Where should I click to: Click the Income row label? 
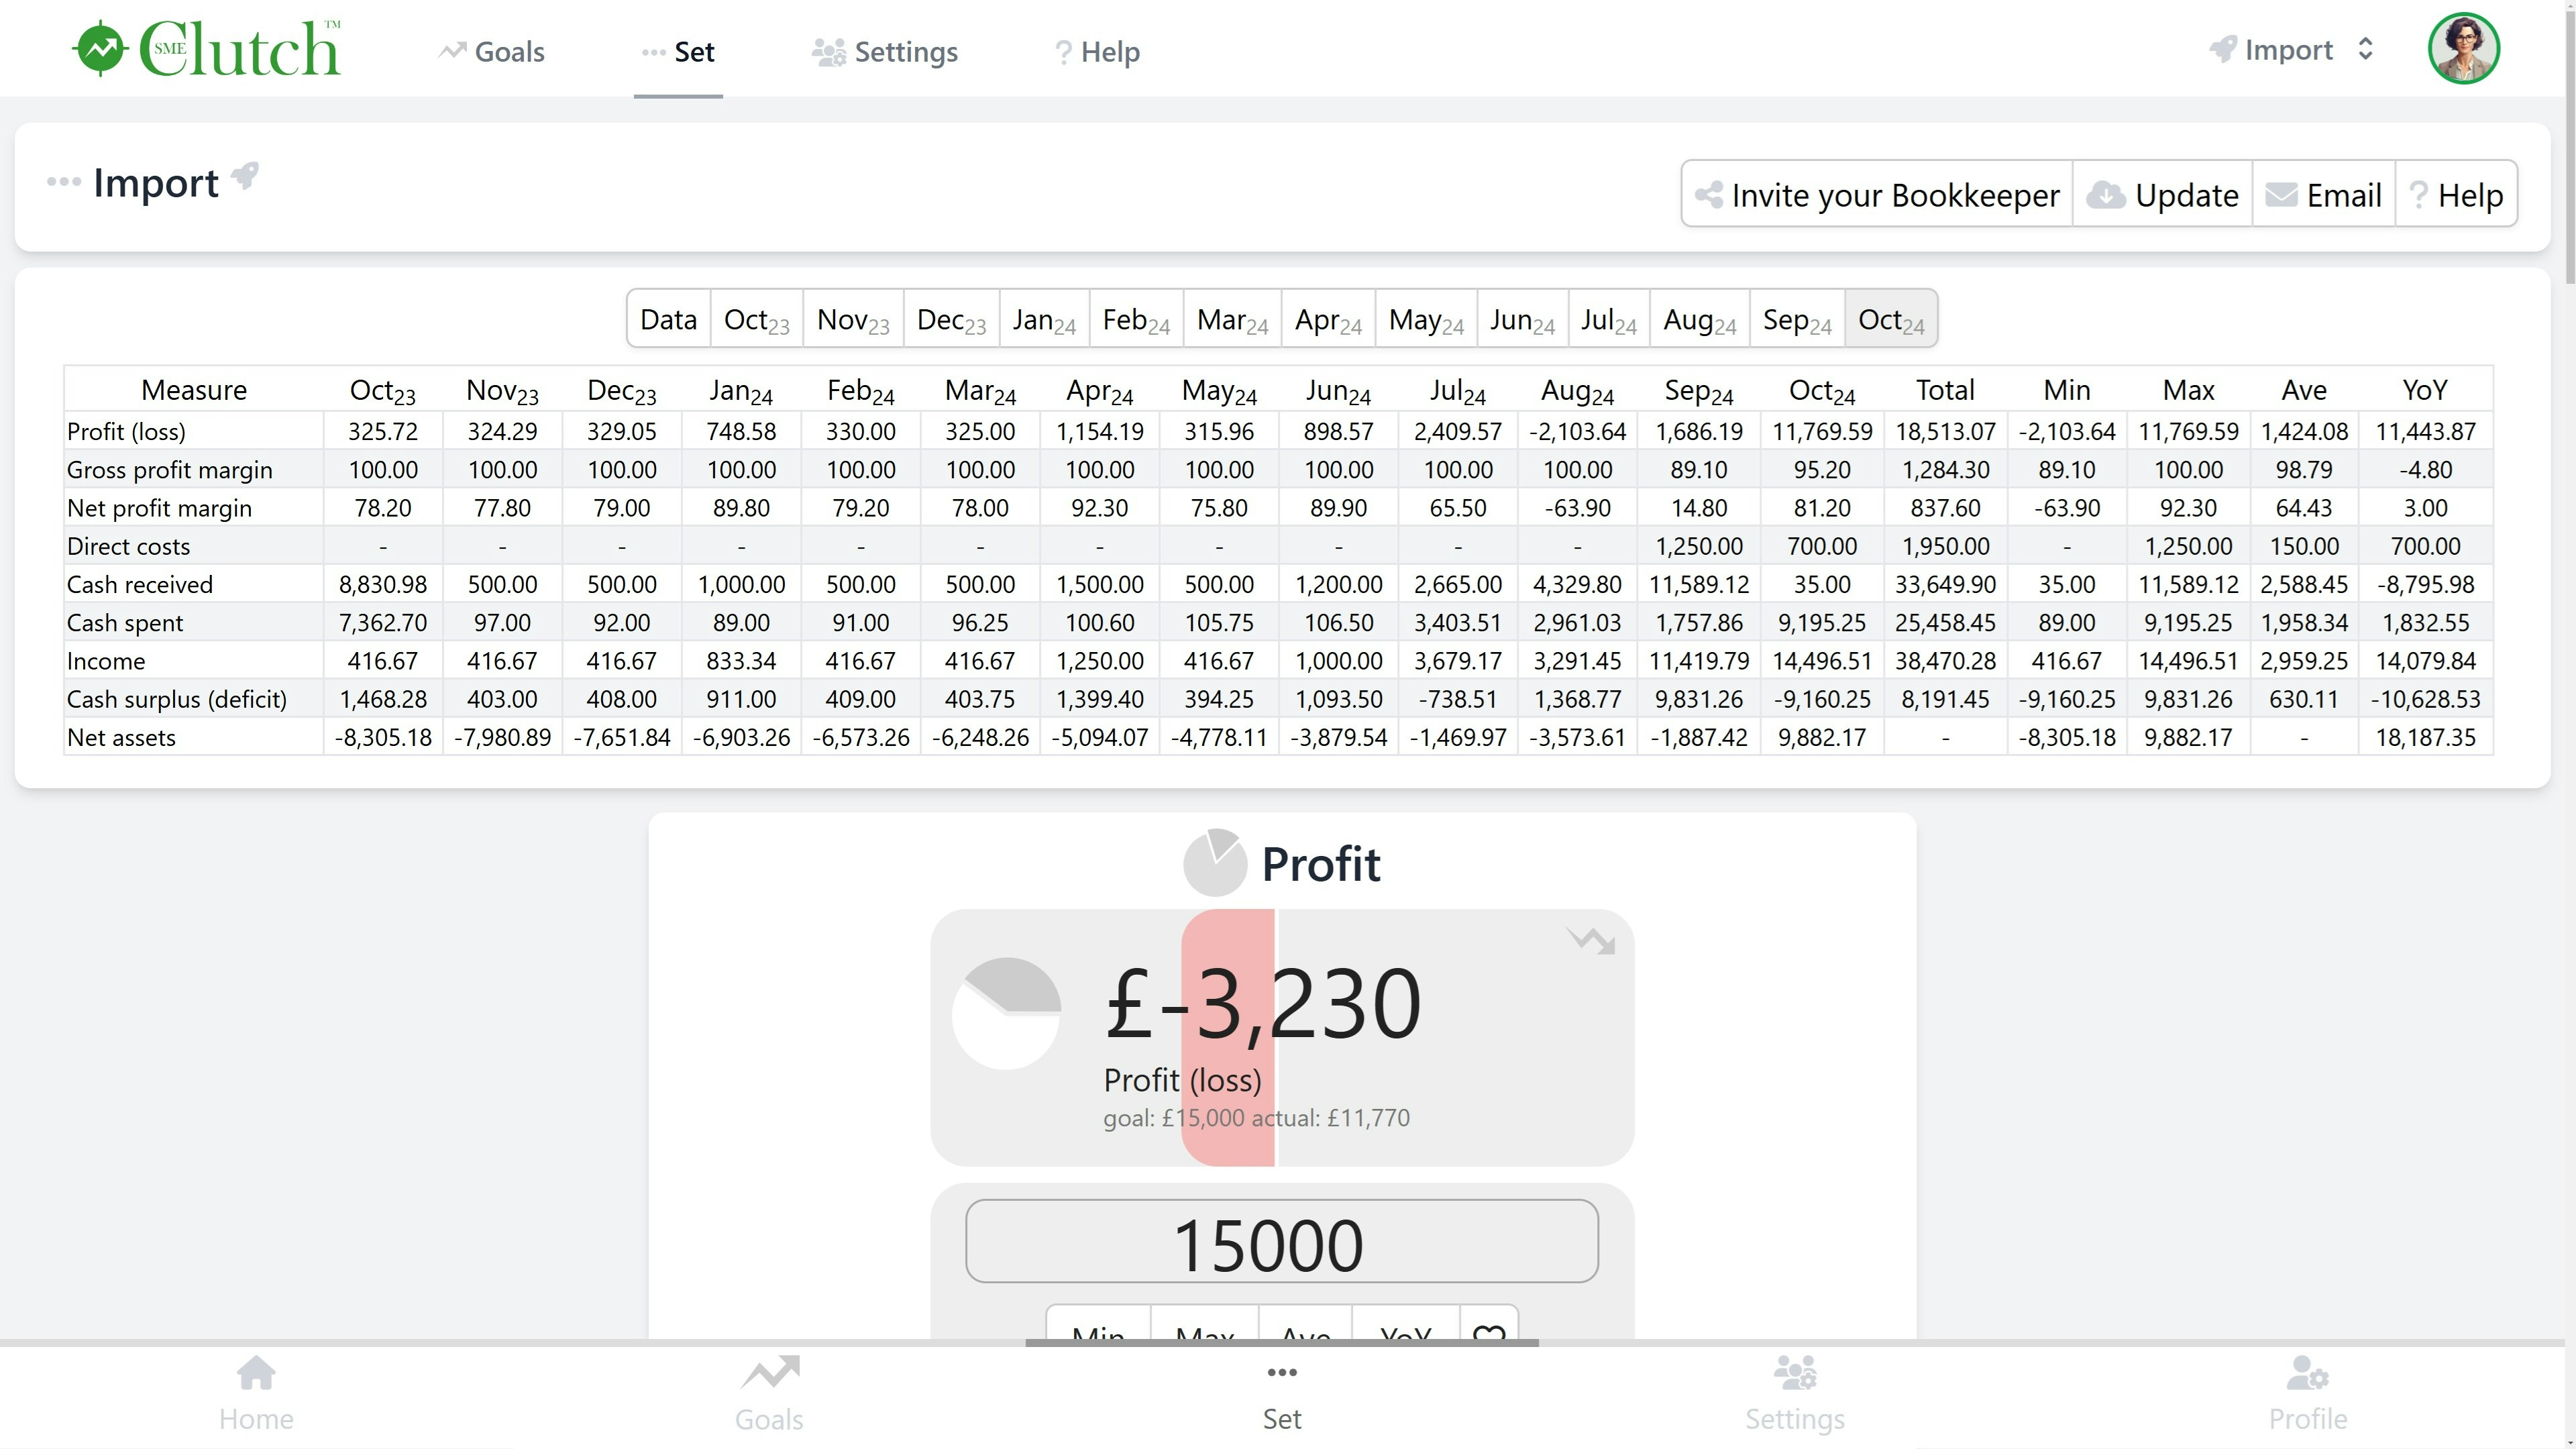[x=106, y=661]
